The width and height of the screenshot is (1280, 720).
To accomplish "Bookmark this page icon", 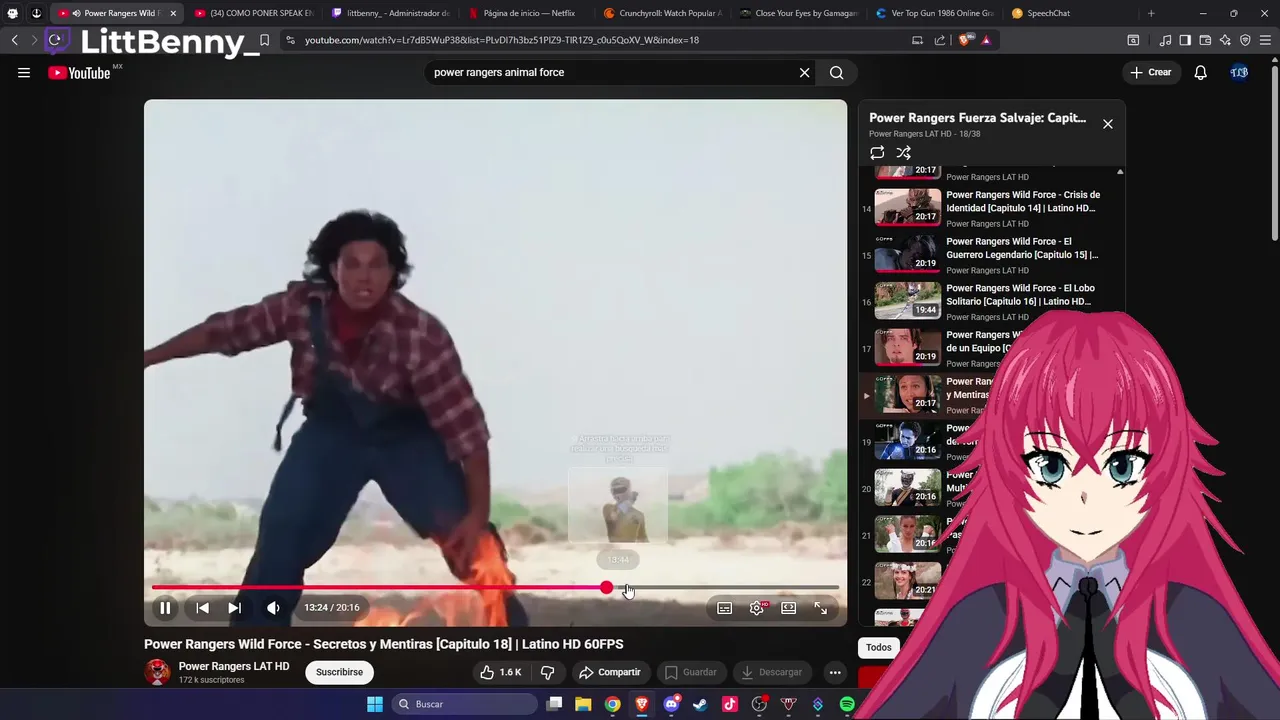I will (264, 40).
